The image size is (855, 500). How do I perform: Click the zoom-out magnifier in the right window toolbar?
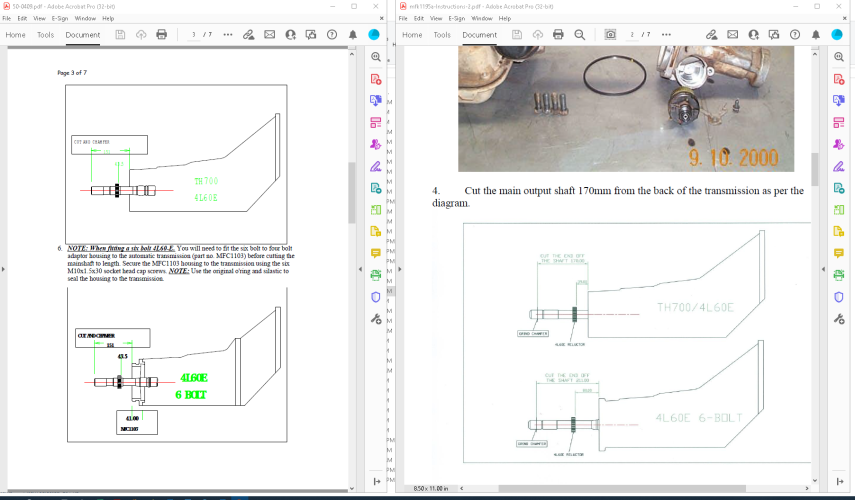(x=580, y=34)
